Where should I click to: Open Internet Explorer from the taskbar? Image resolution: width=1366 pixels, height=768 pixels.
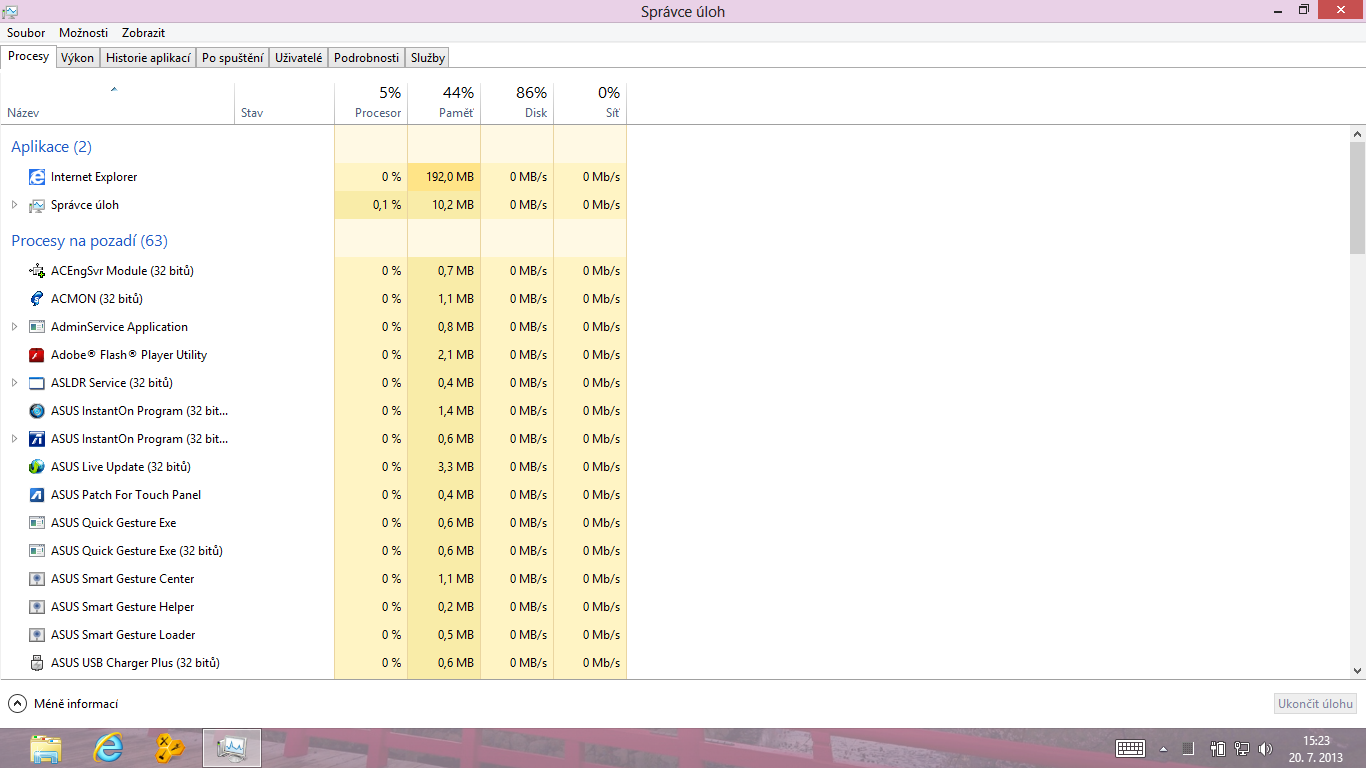[x=108, y=748]
